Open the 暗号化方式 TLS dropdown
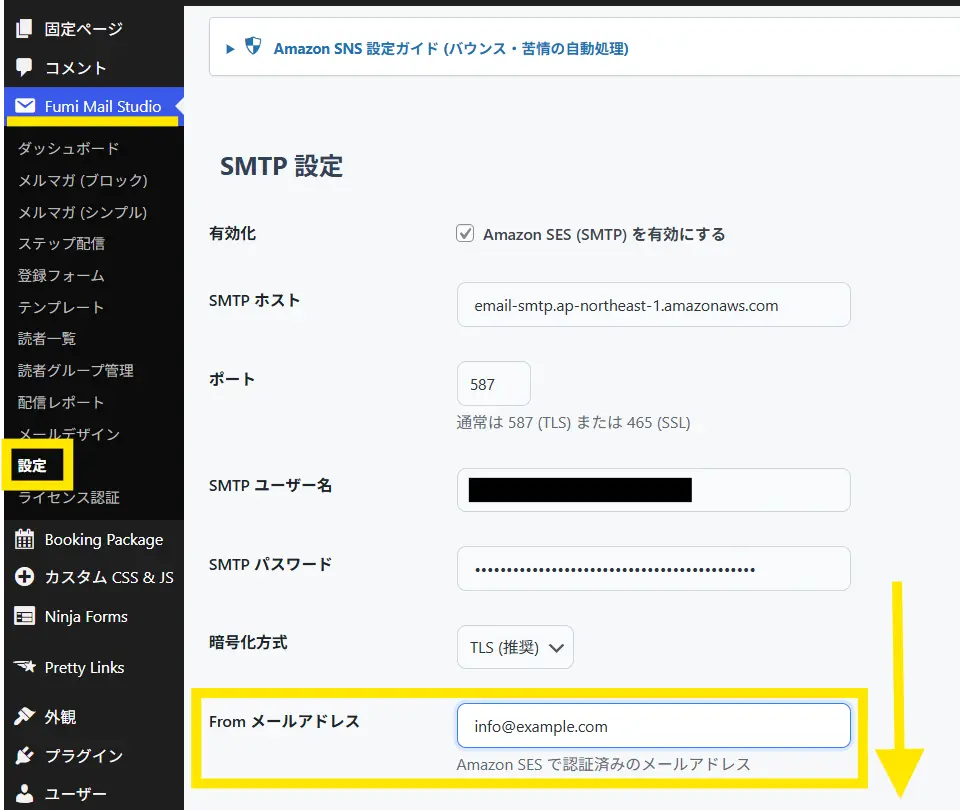The height and width of the screenshot is (810, 960). click(x=515, y=647)
